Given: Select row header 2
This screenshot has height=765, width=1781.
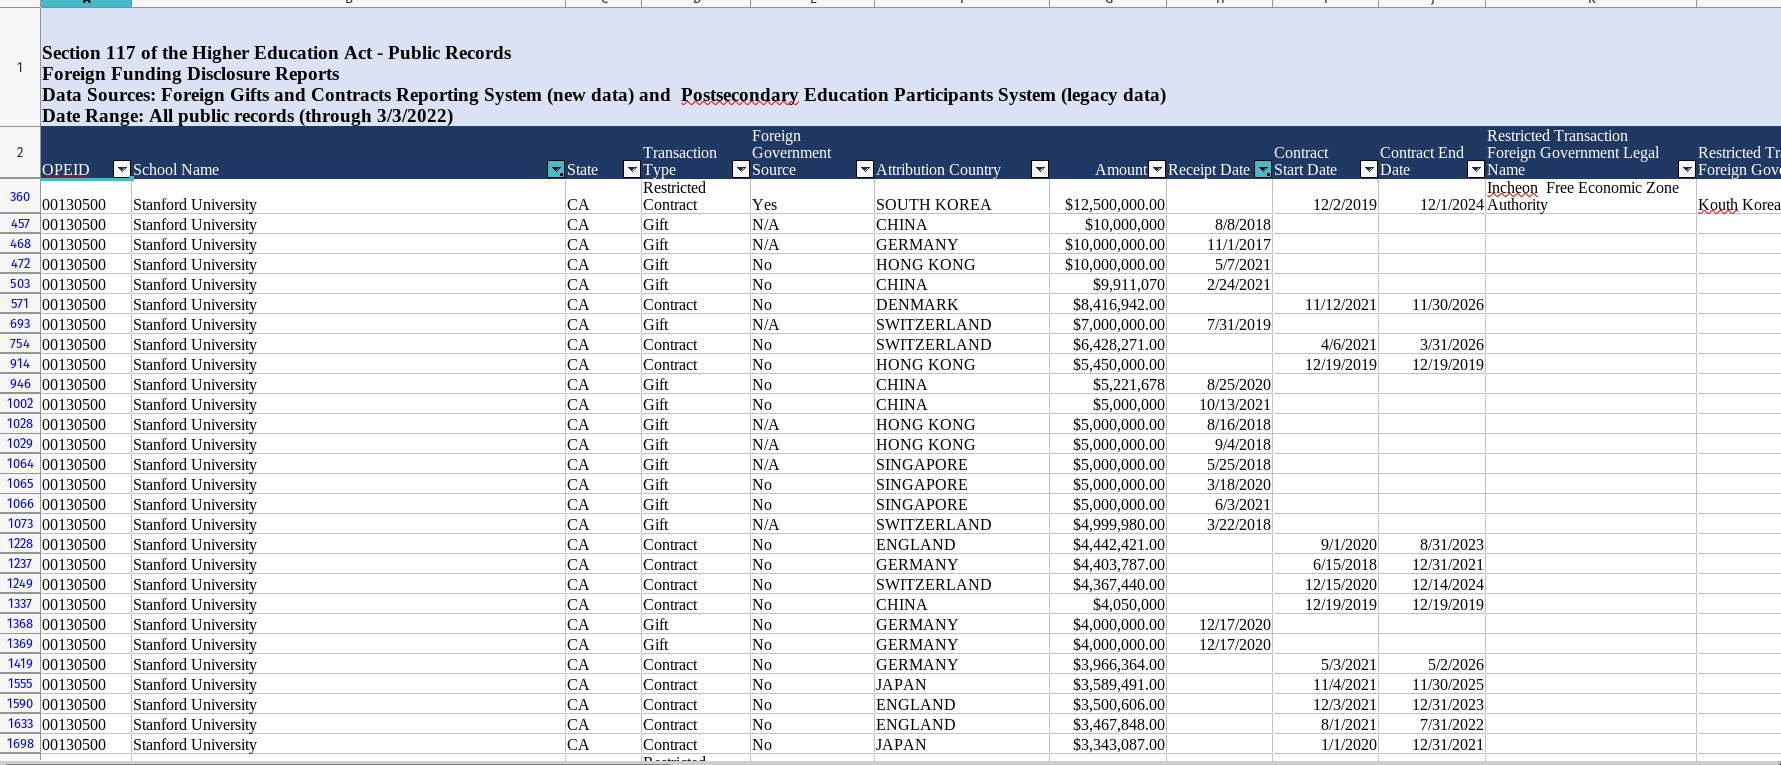Looking at the screenshot, I should [20, 153].
